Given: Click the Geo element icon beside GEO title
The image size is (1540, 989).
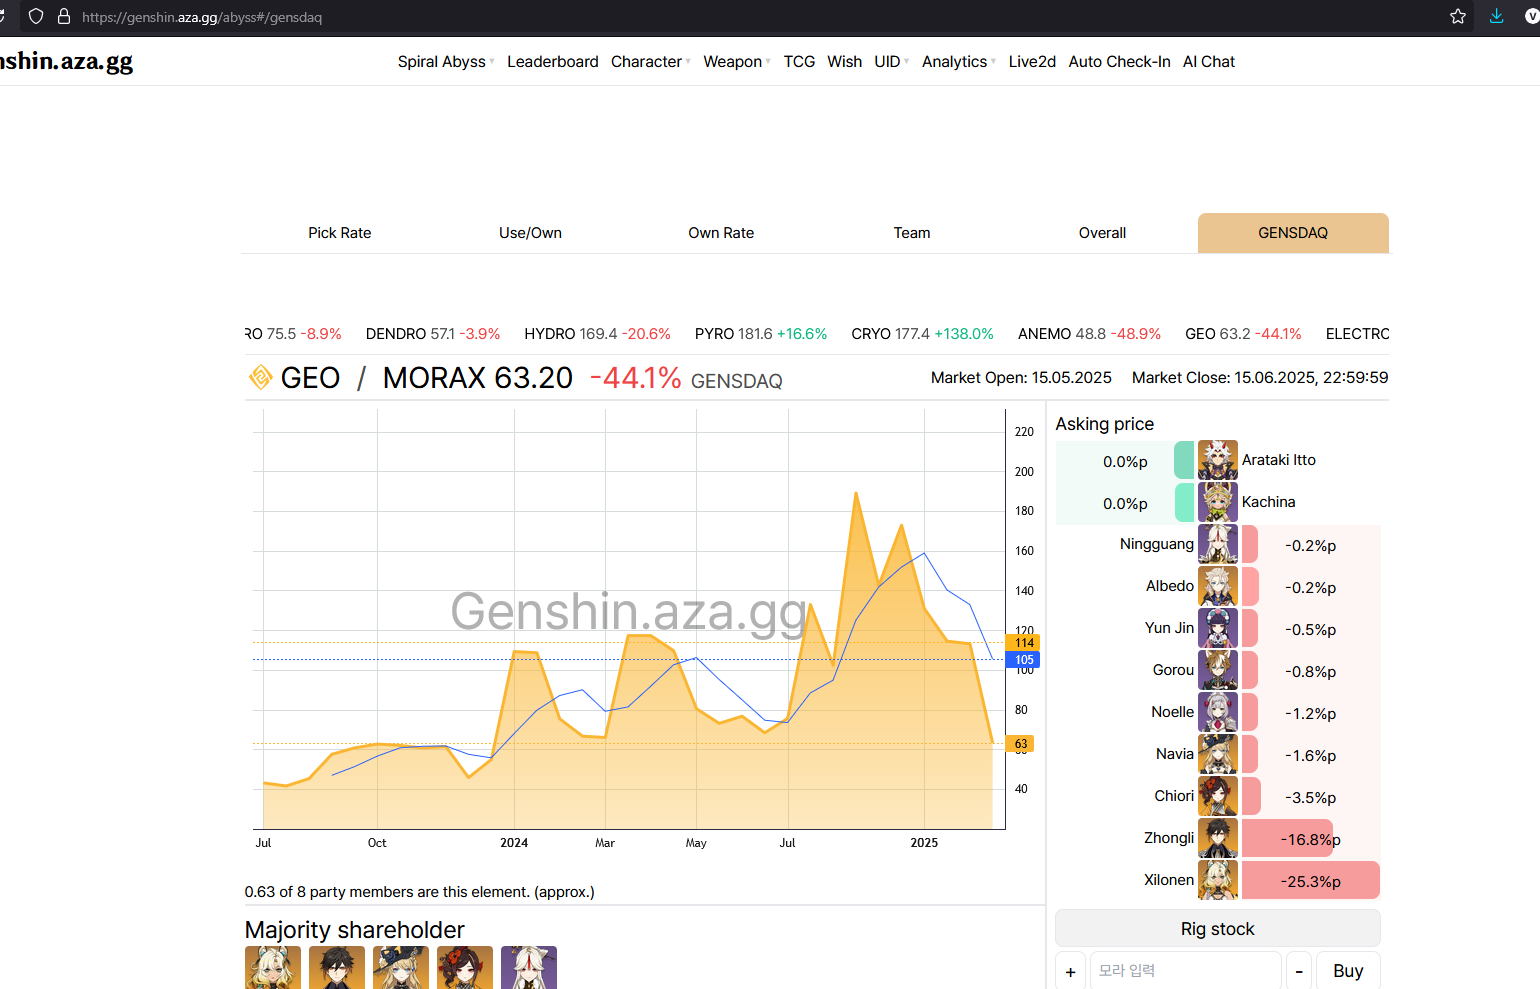Looking at the screenshot, I should tap(260, 377).
